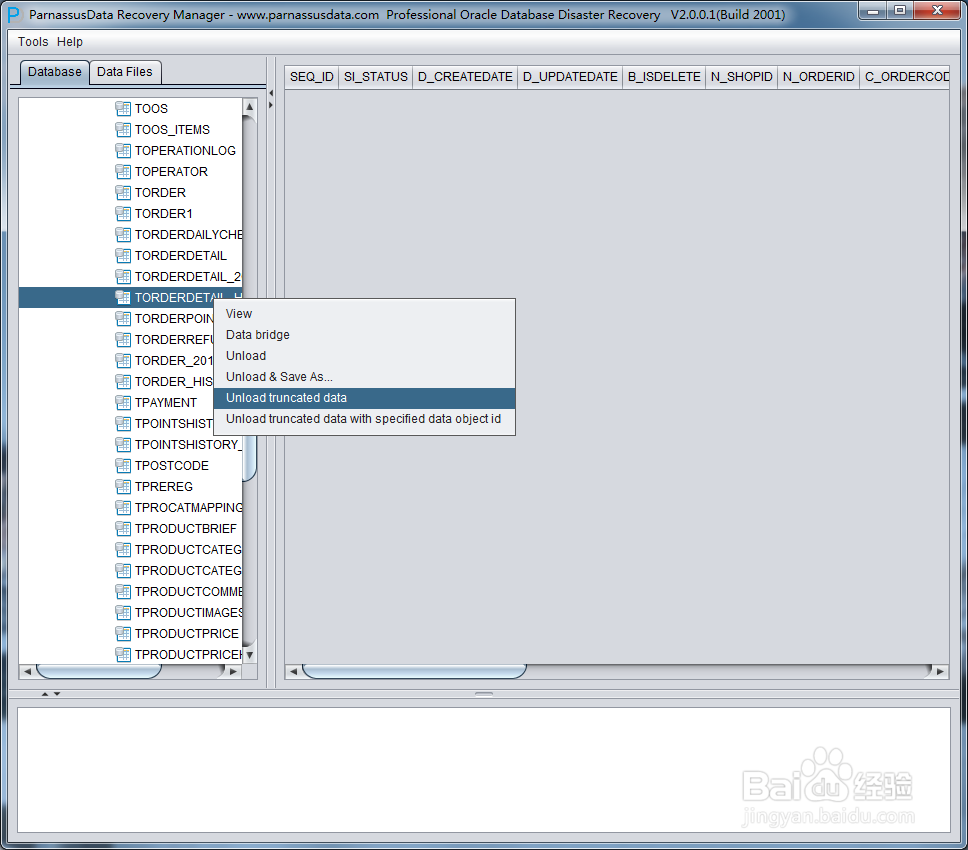Choose Data bridge from the context menu

[x=364, y=335]
